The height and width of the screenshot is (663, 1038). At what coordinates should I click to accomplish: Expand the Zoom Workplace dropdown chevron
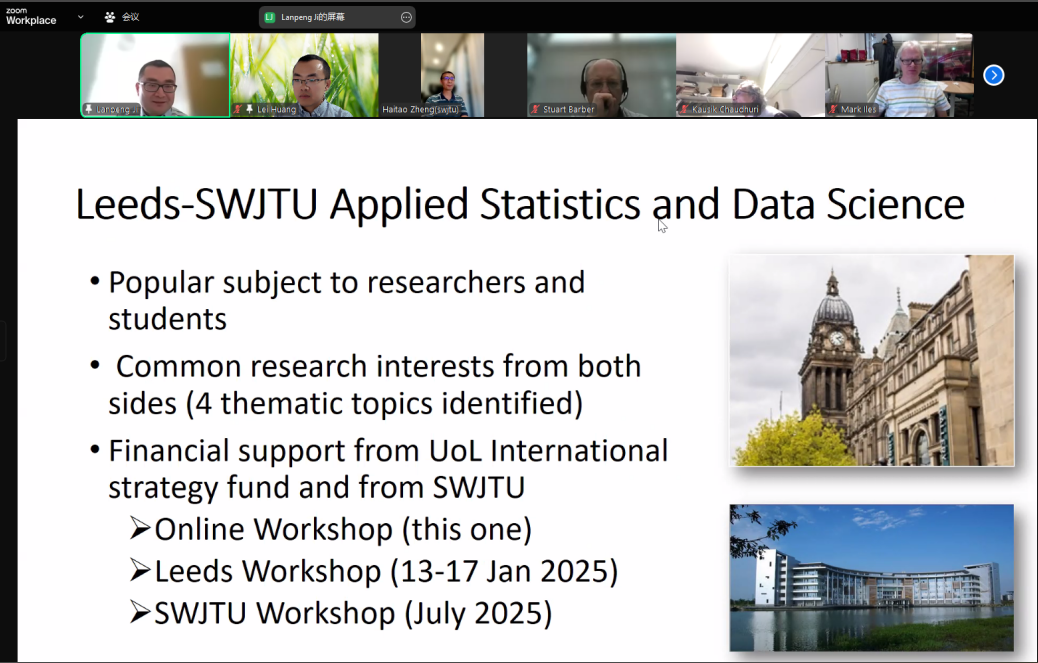[x=81, y=17]
